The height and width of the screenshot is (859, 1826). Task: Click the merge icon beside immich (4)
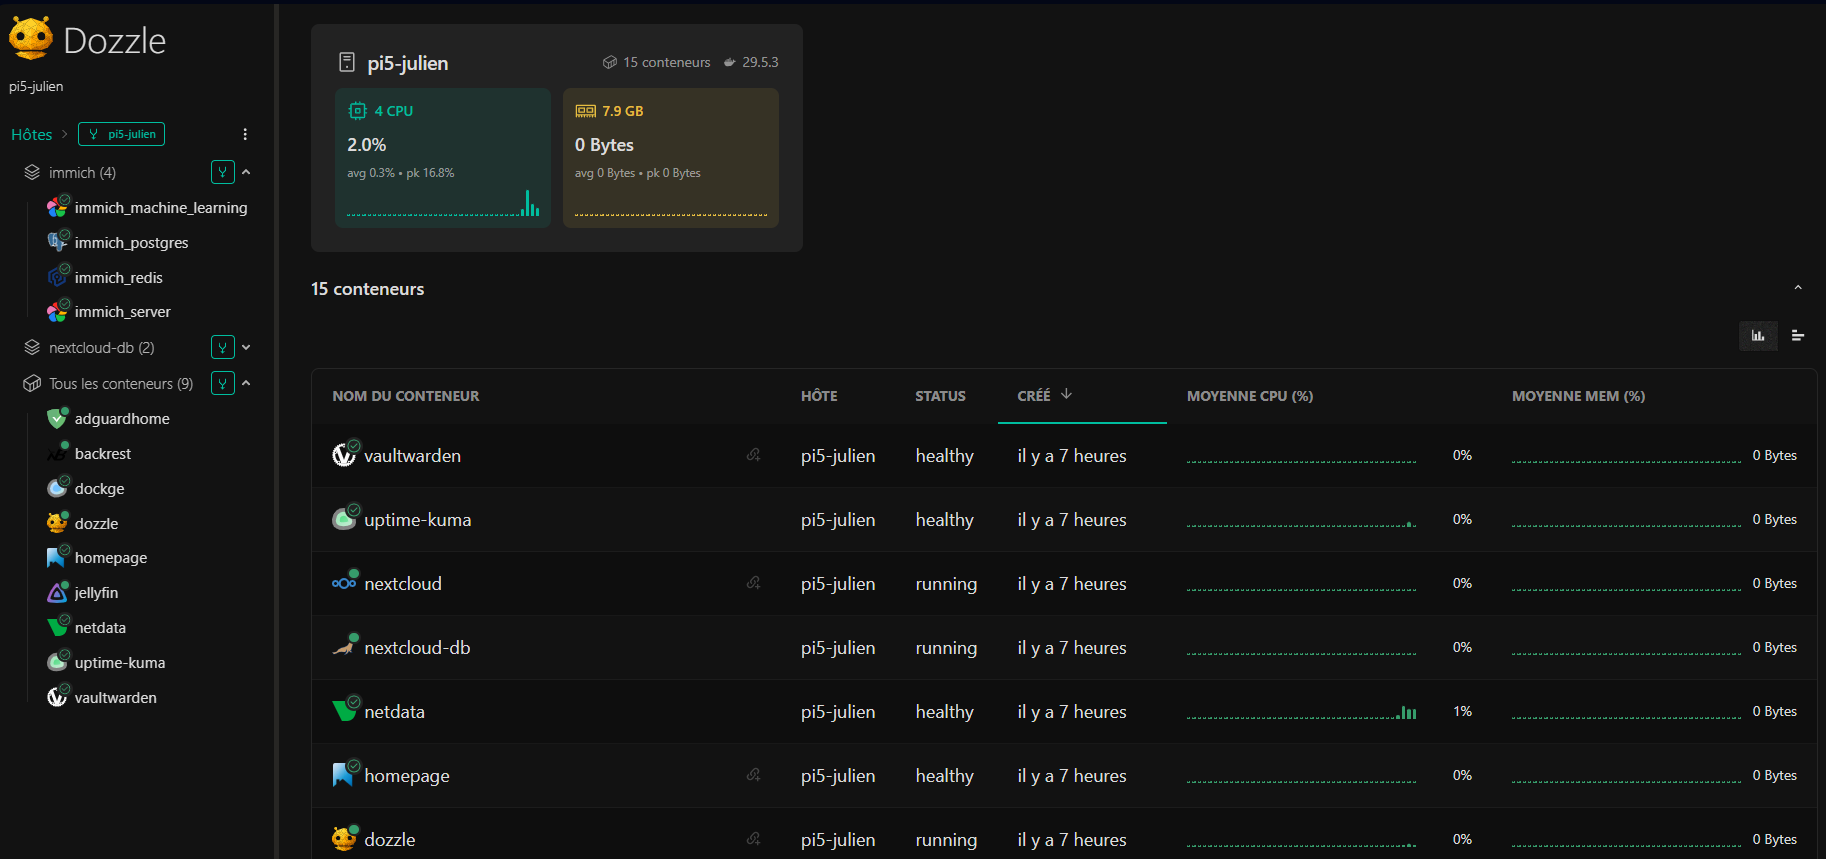click(223, 172)
